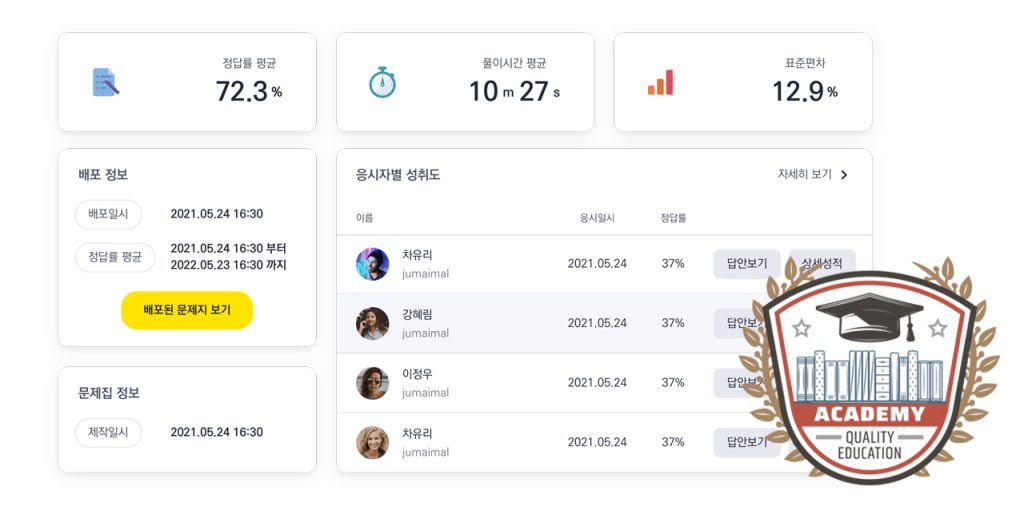Click the first 차유리 profile avatar
Image resolution: width=1024 pixels, height=511 pixels.
[372, 264]
